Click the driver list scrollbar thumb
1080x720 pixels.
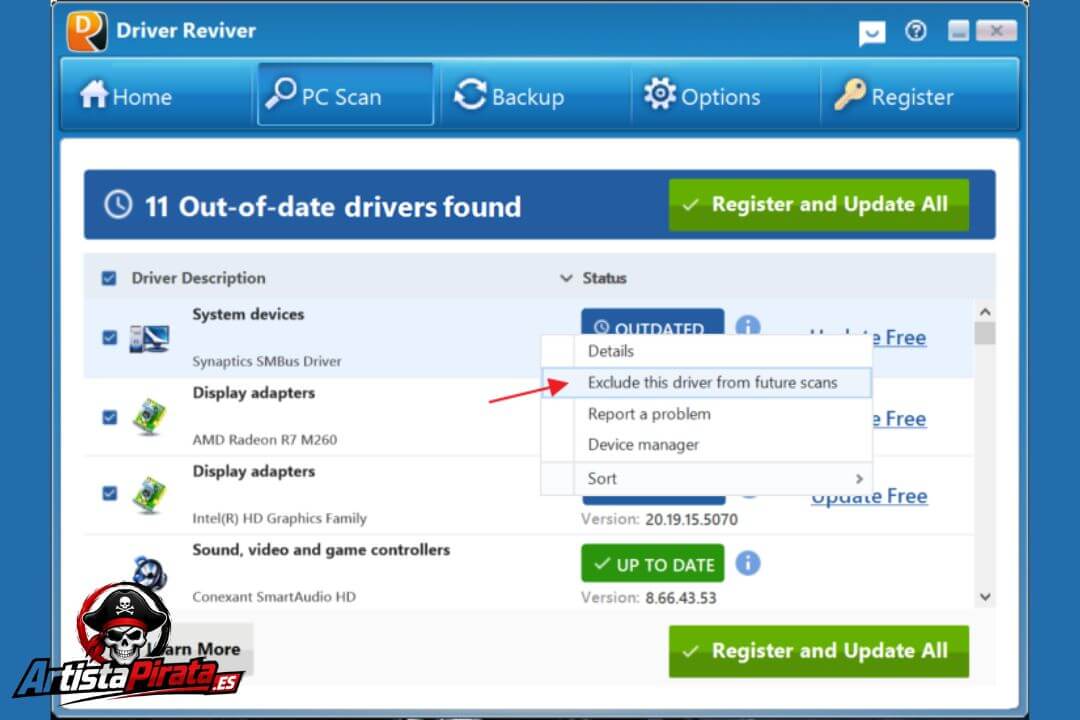pos(985,333)
